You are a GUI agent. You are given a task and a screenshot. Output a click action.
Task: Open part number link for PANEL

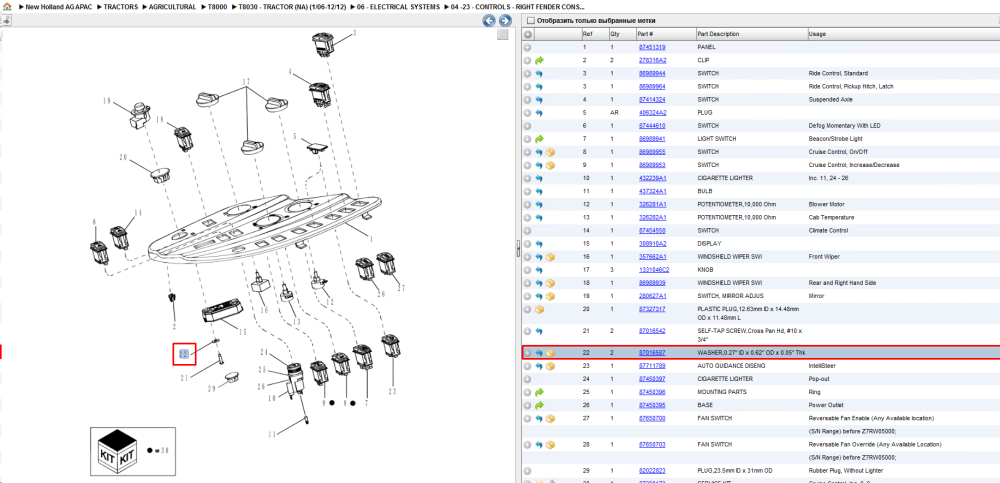652,47
